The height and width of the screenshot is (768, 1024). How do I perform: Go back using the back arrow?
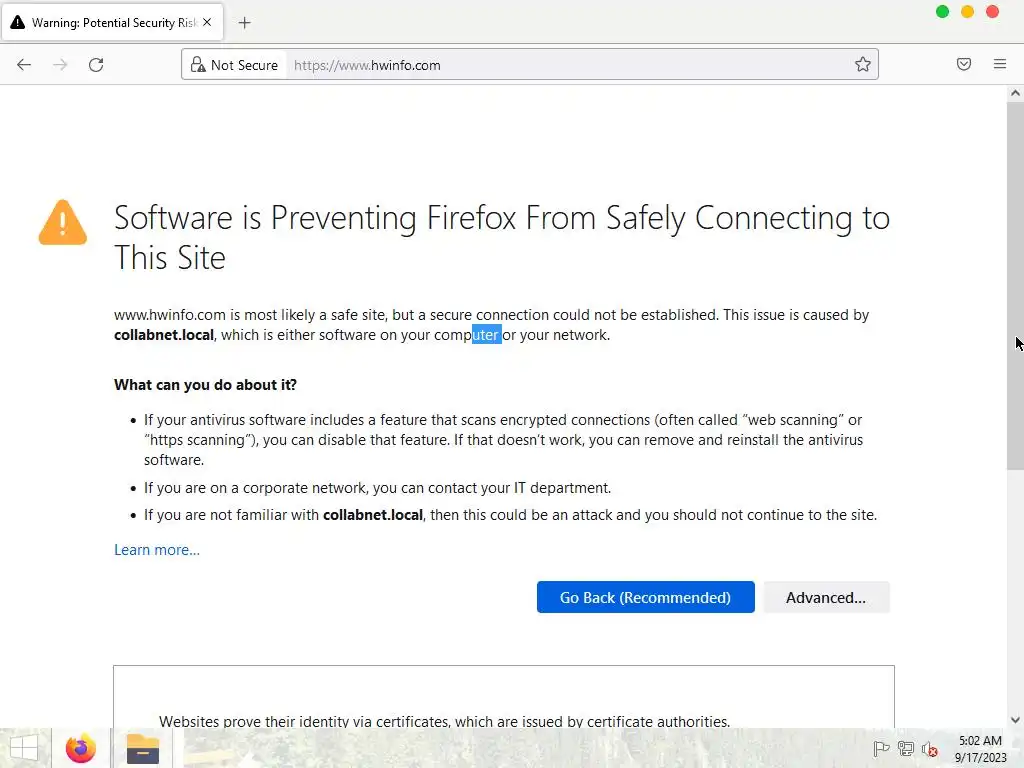(24, 65)
